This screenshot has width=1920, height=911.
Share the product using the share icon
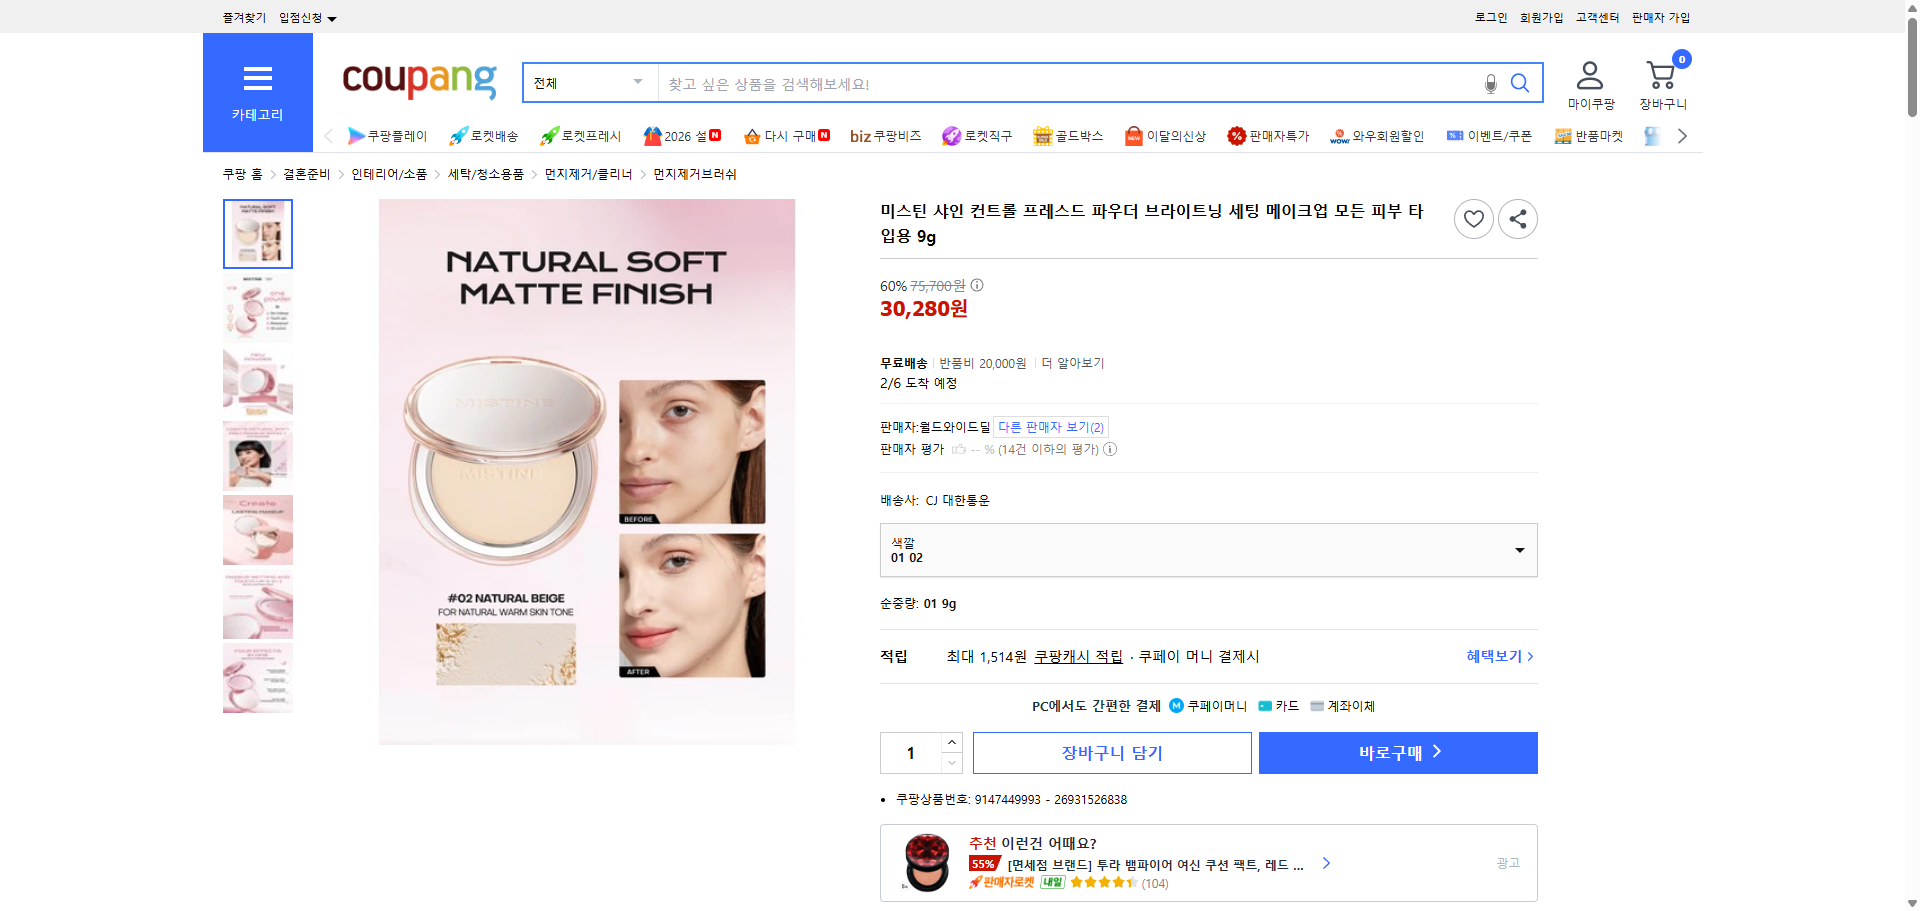(1517, 218)
